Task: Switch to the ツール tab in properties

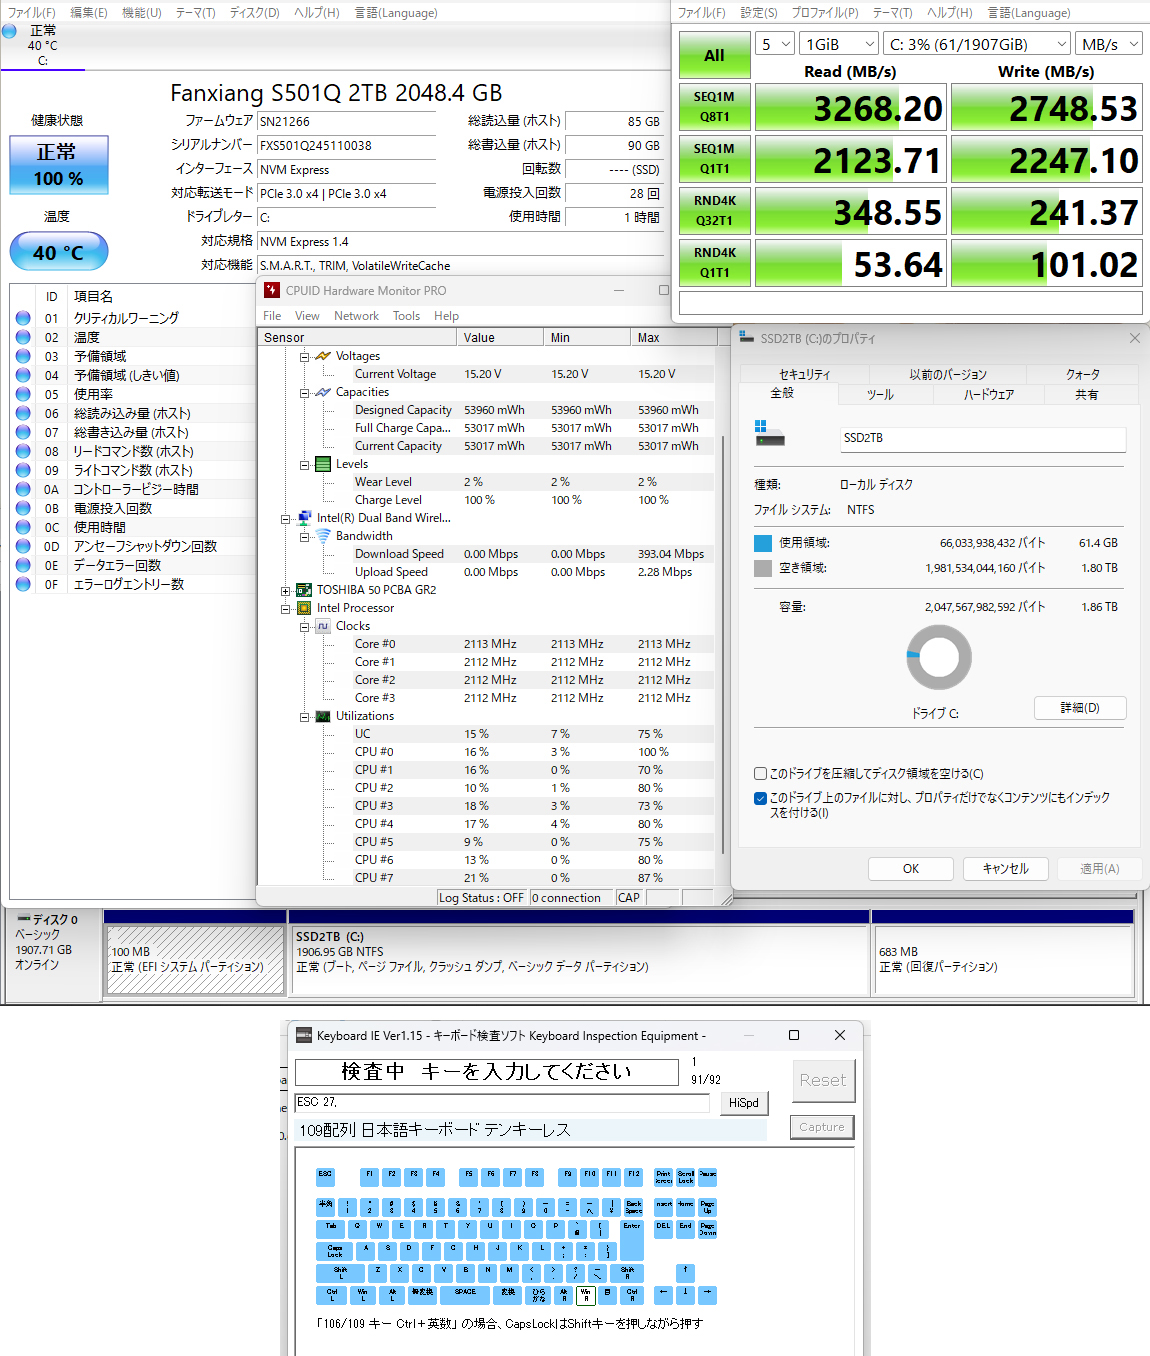Action: 880,394
